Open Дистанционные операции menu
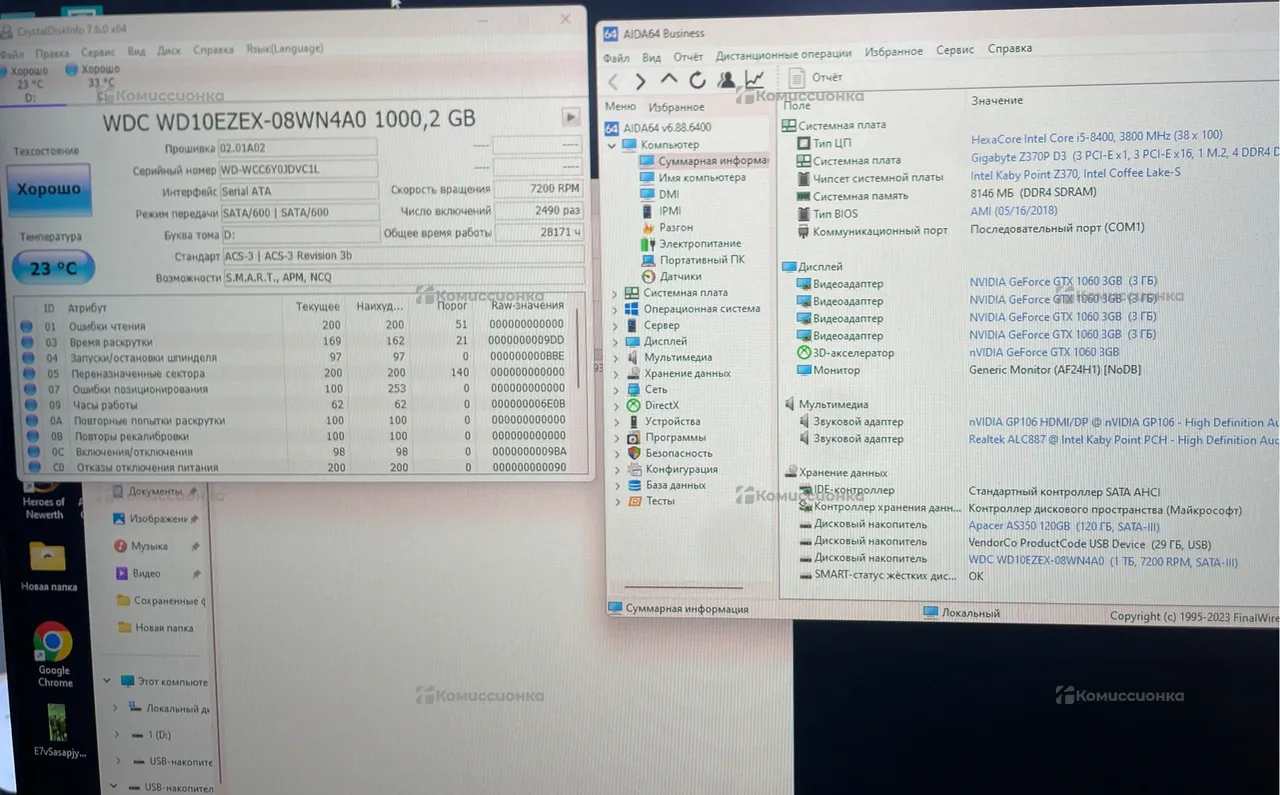Image resolution: width=1280 pixels, height=795 pixels. coord(783,54)
